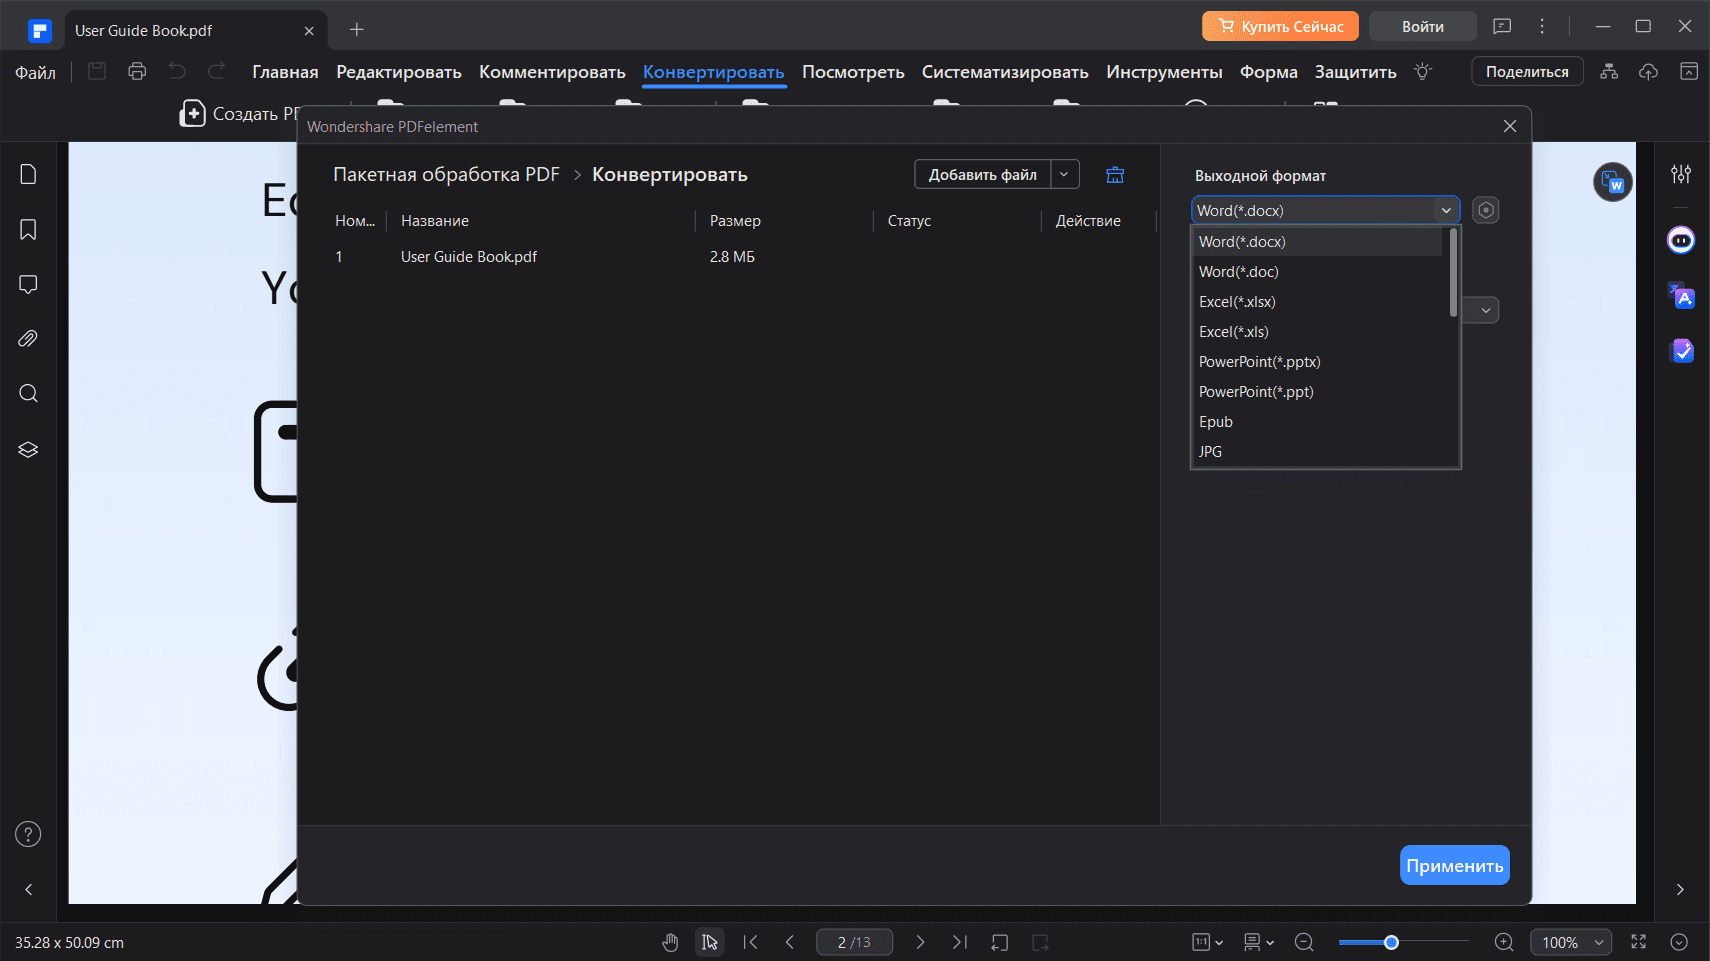
Task: Select the User Guide Book.pdf file row
Action: (x=728, y=257)
